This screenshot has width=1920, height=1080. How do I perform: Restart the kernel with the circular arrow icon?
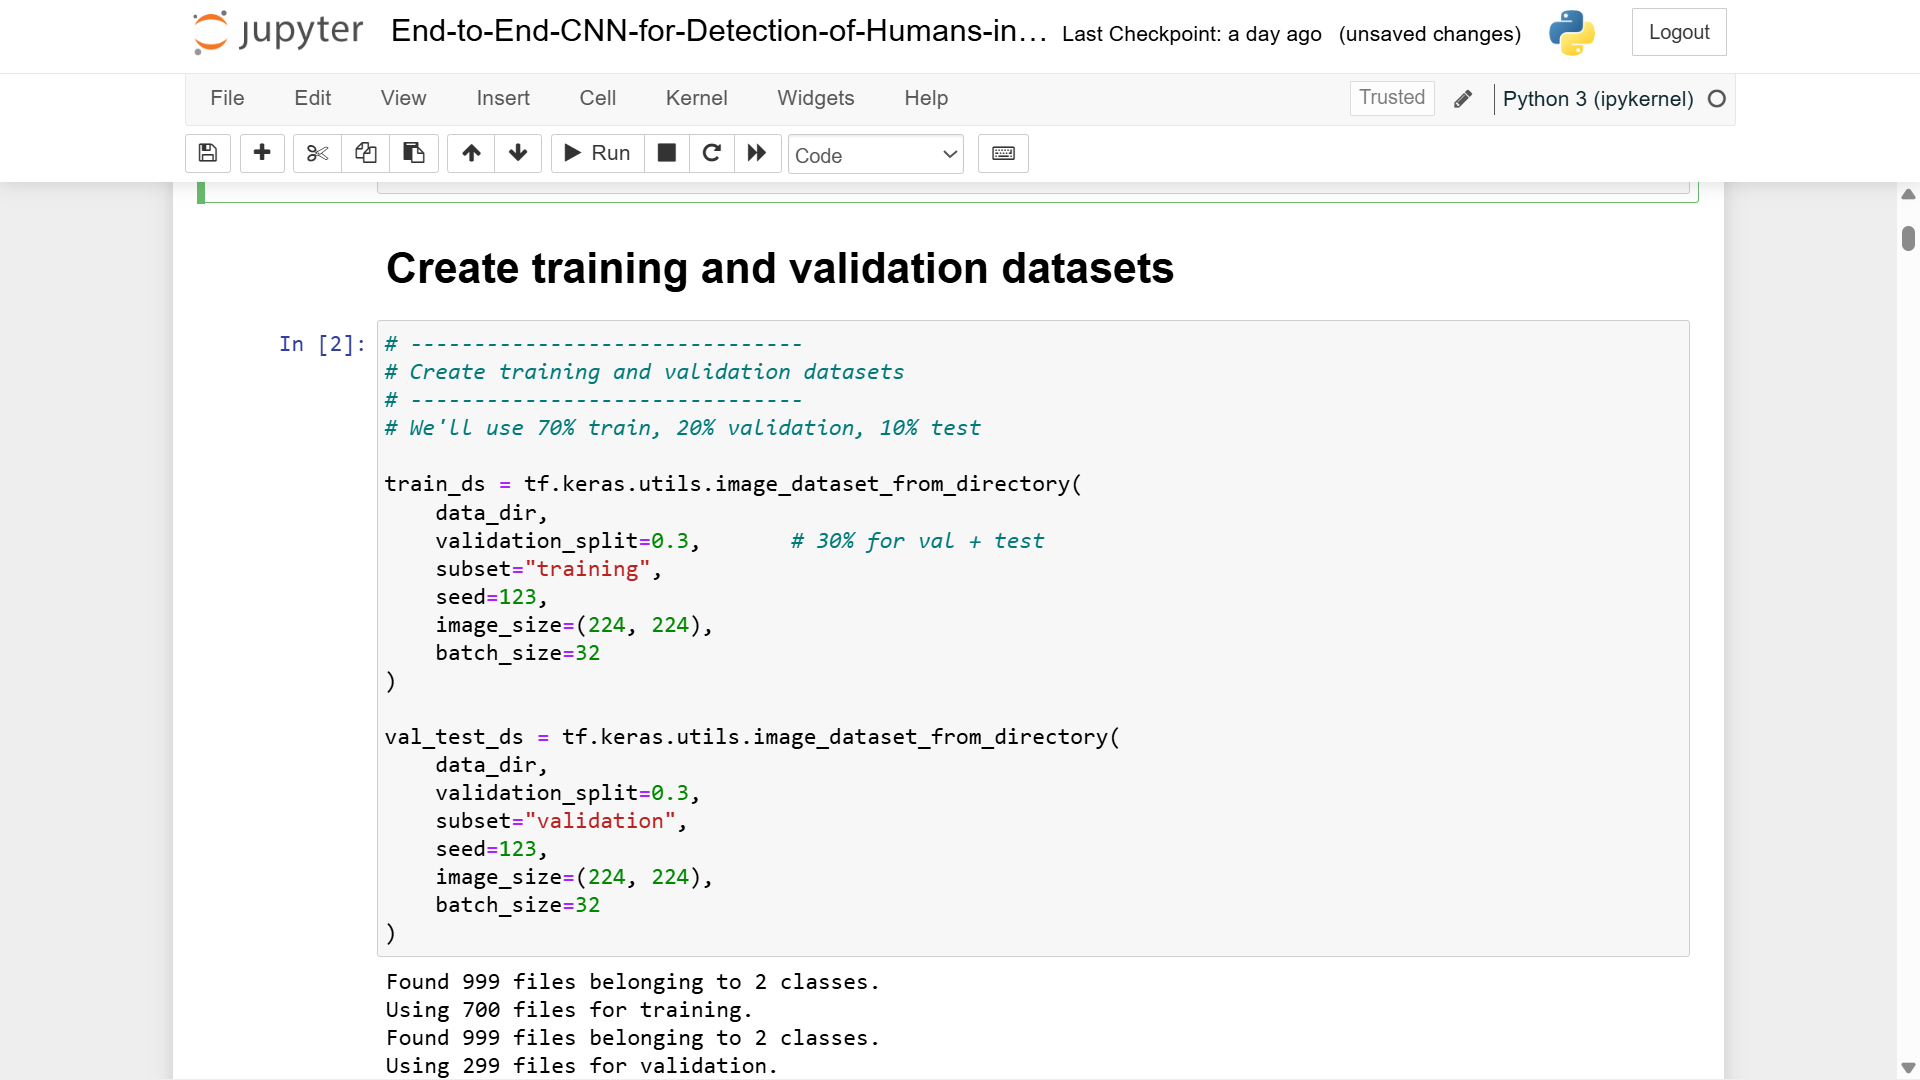tap(712, 153)
